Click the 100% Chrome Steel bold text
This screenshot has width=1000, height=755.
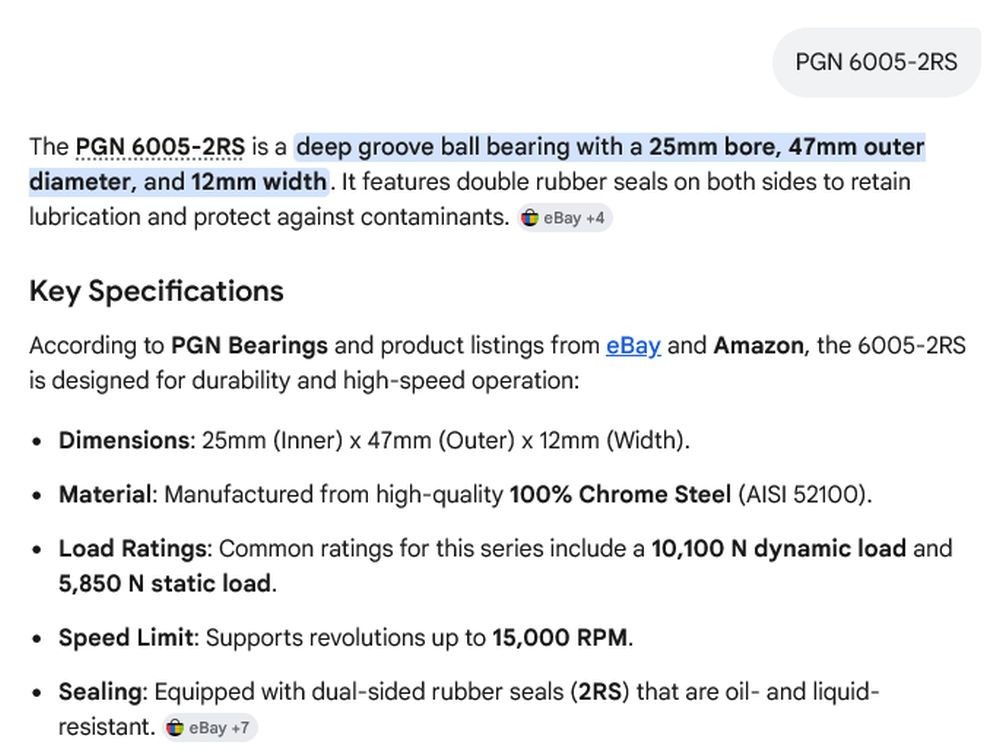[x=620, y=495]
